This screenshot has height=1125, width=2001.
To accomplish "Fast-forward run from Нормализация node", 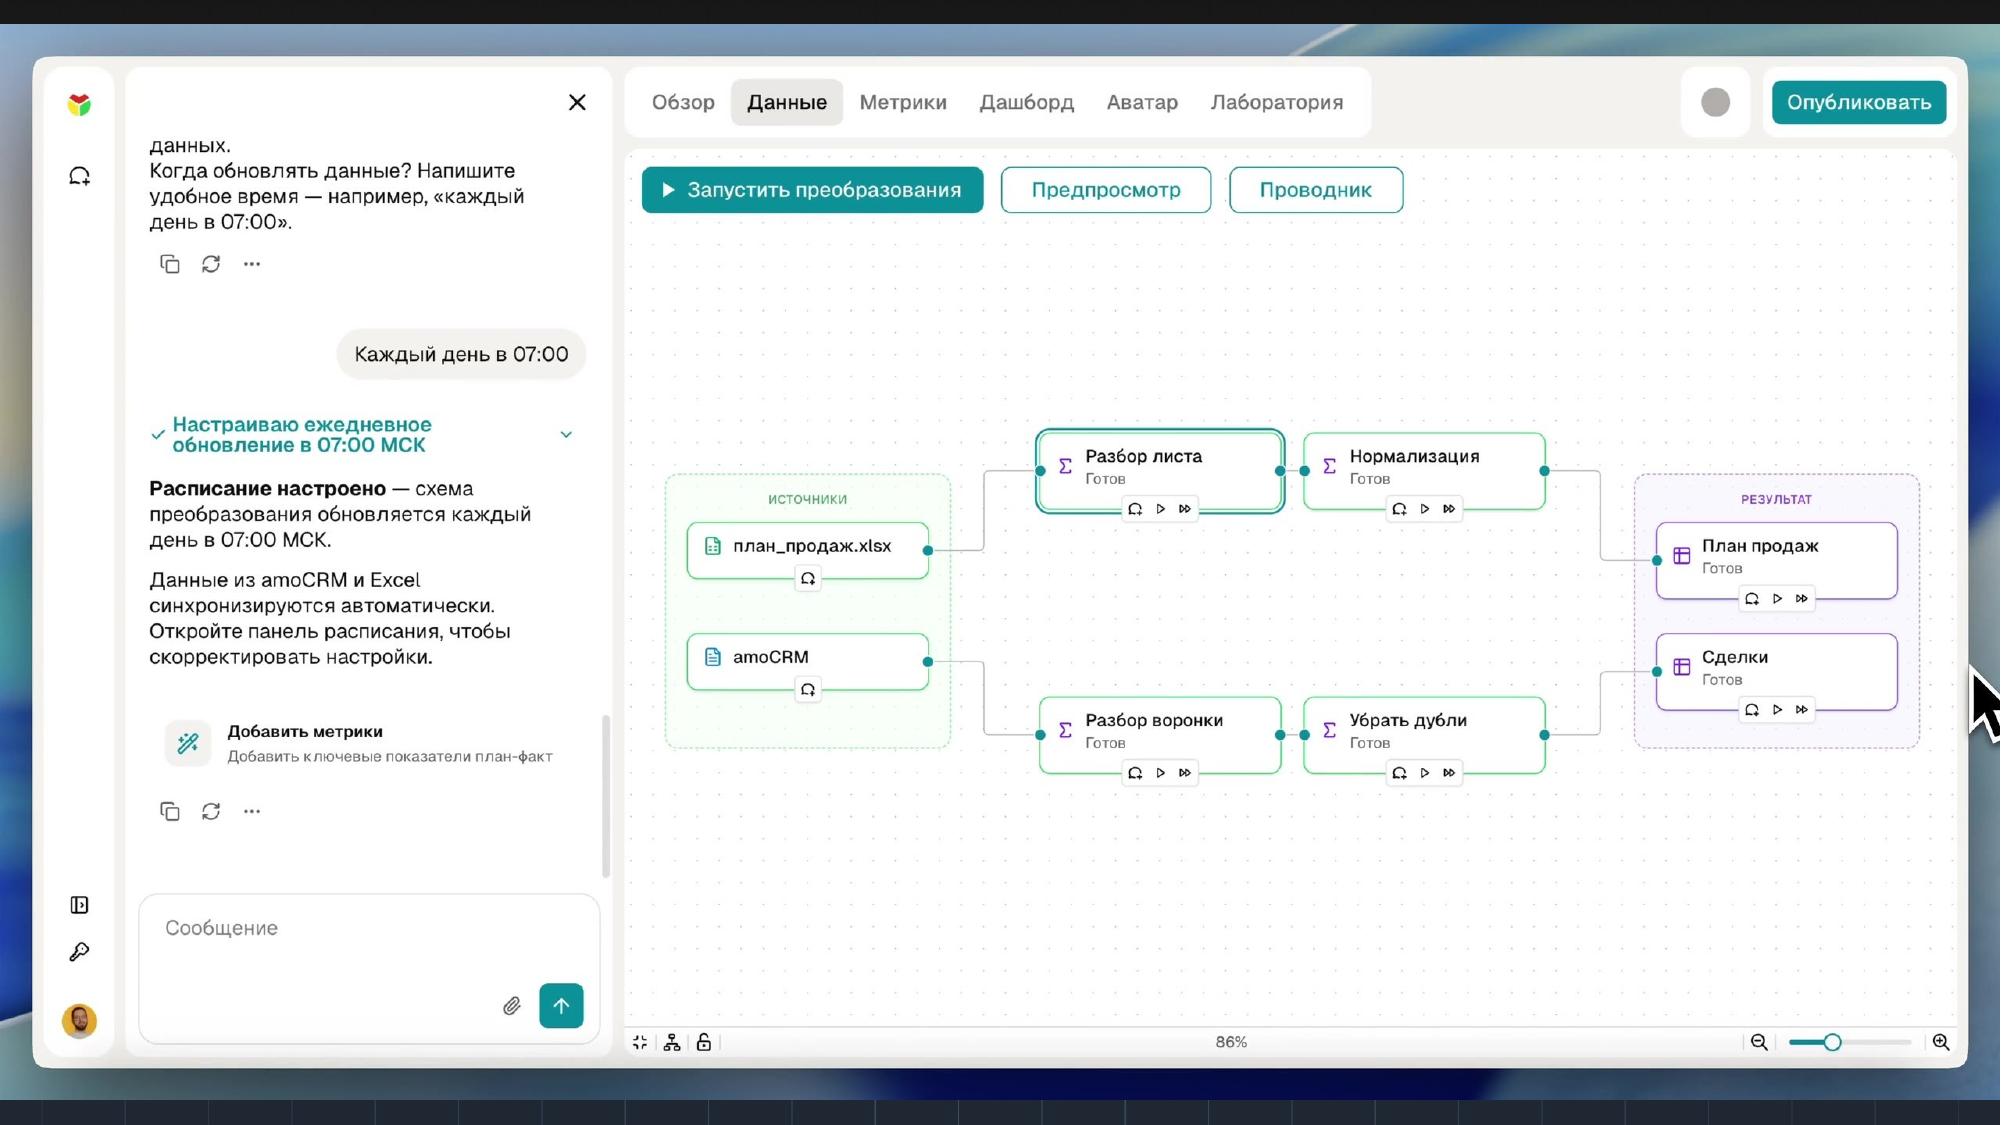I will coord(1449,509).
